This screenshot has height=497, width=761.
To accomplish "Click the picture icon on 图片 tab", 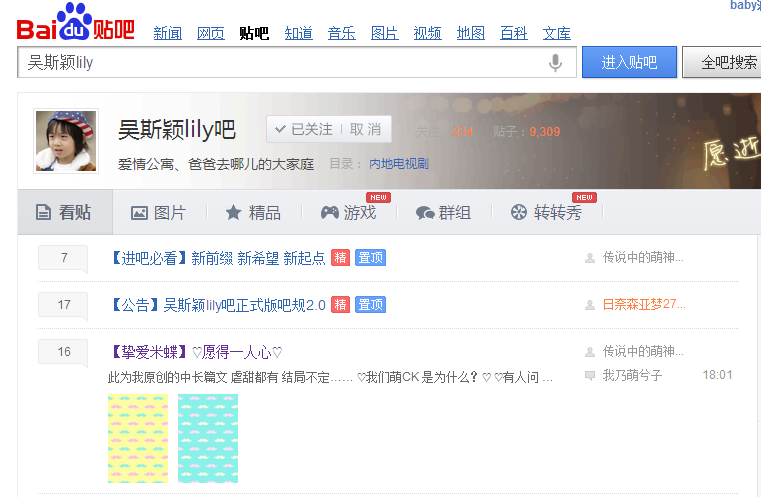I will tap(139, 213).
